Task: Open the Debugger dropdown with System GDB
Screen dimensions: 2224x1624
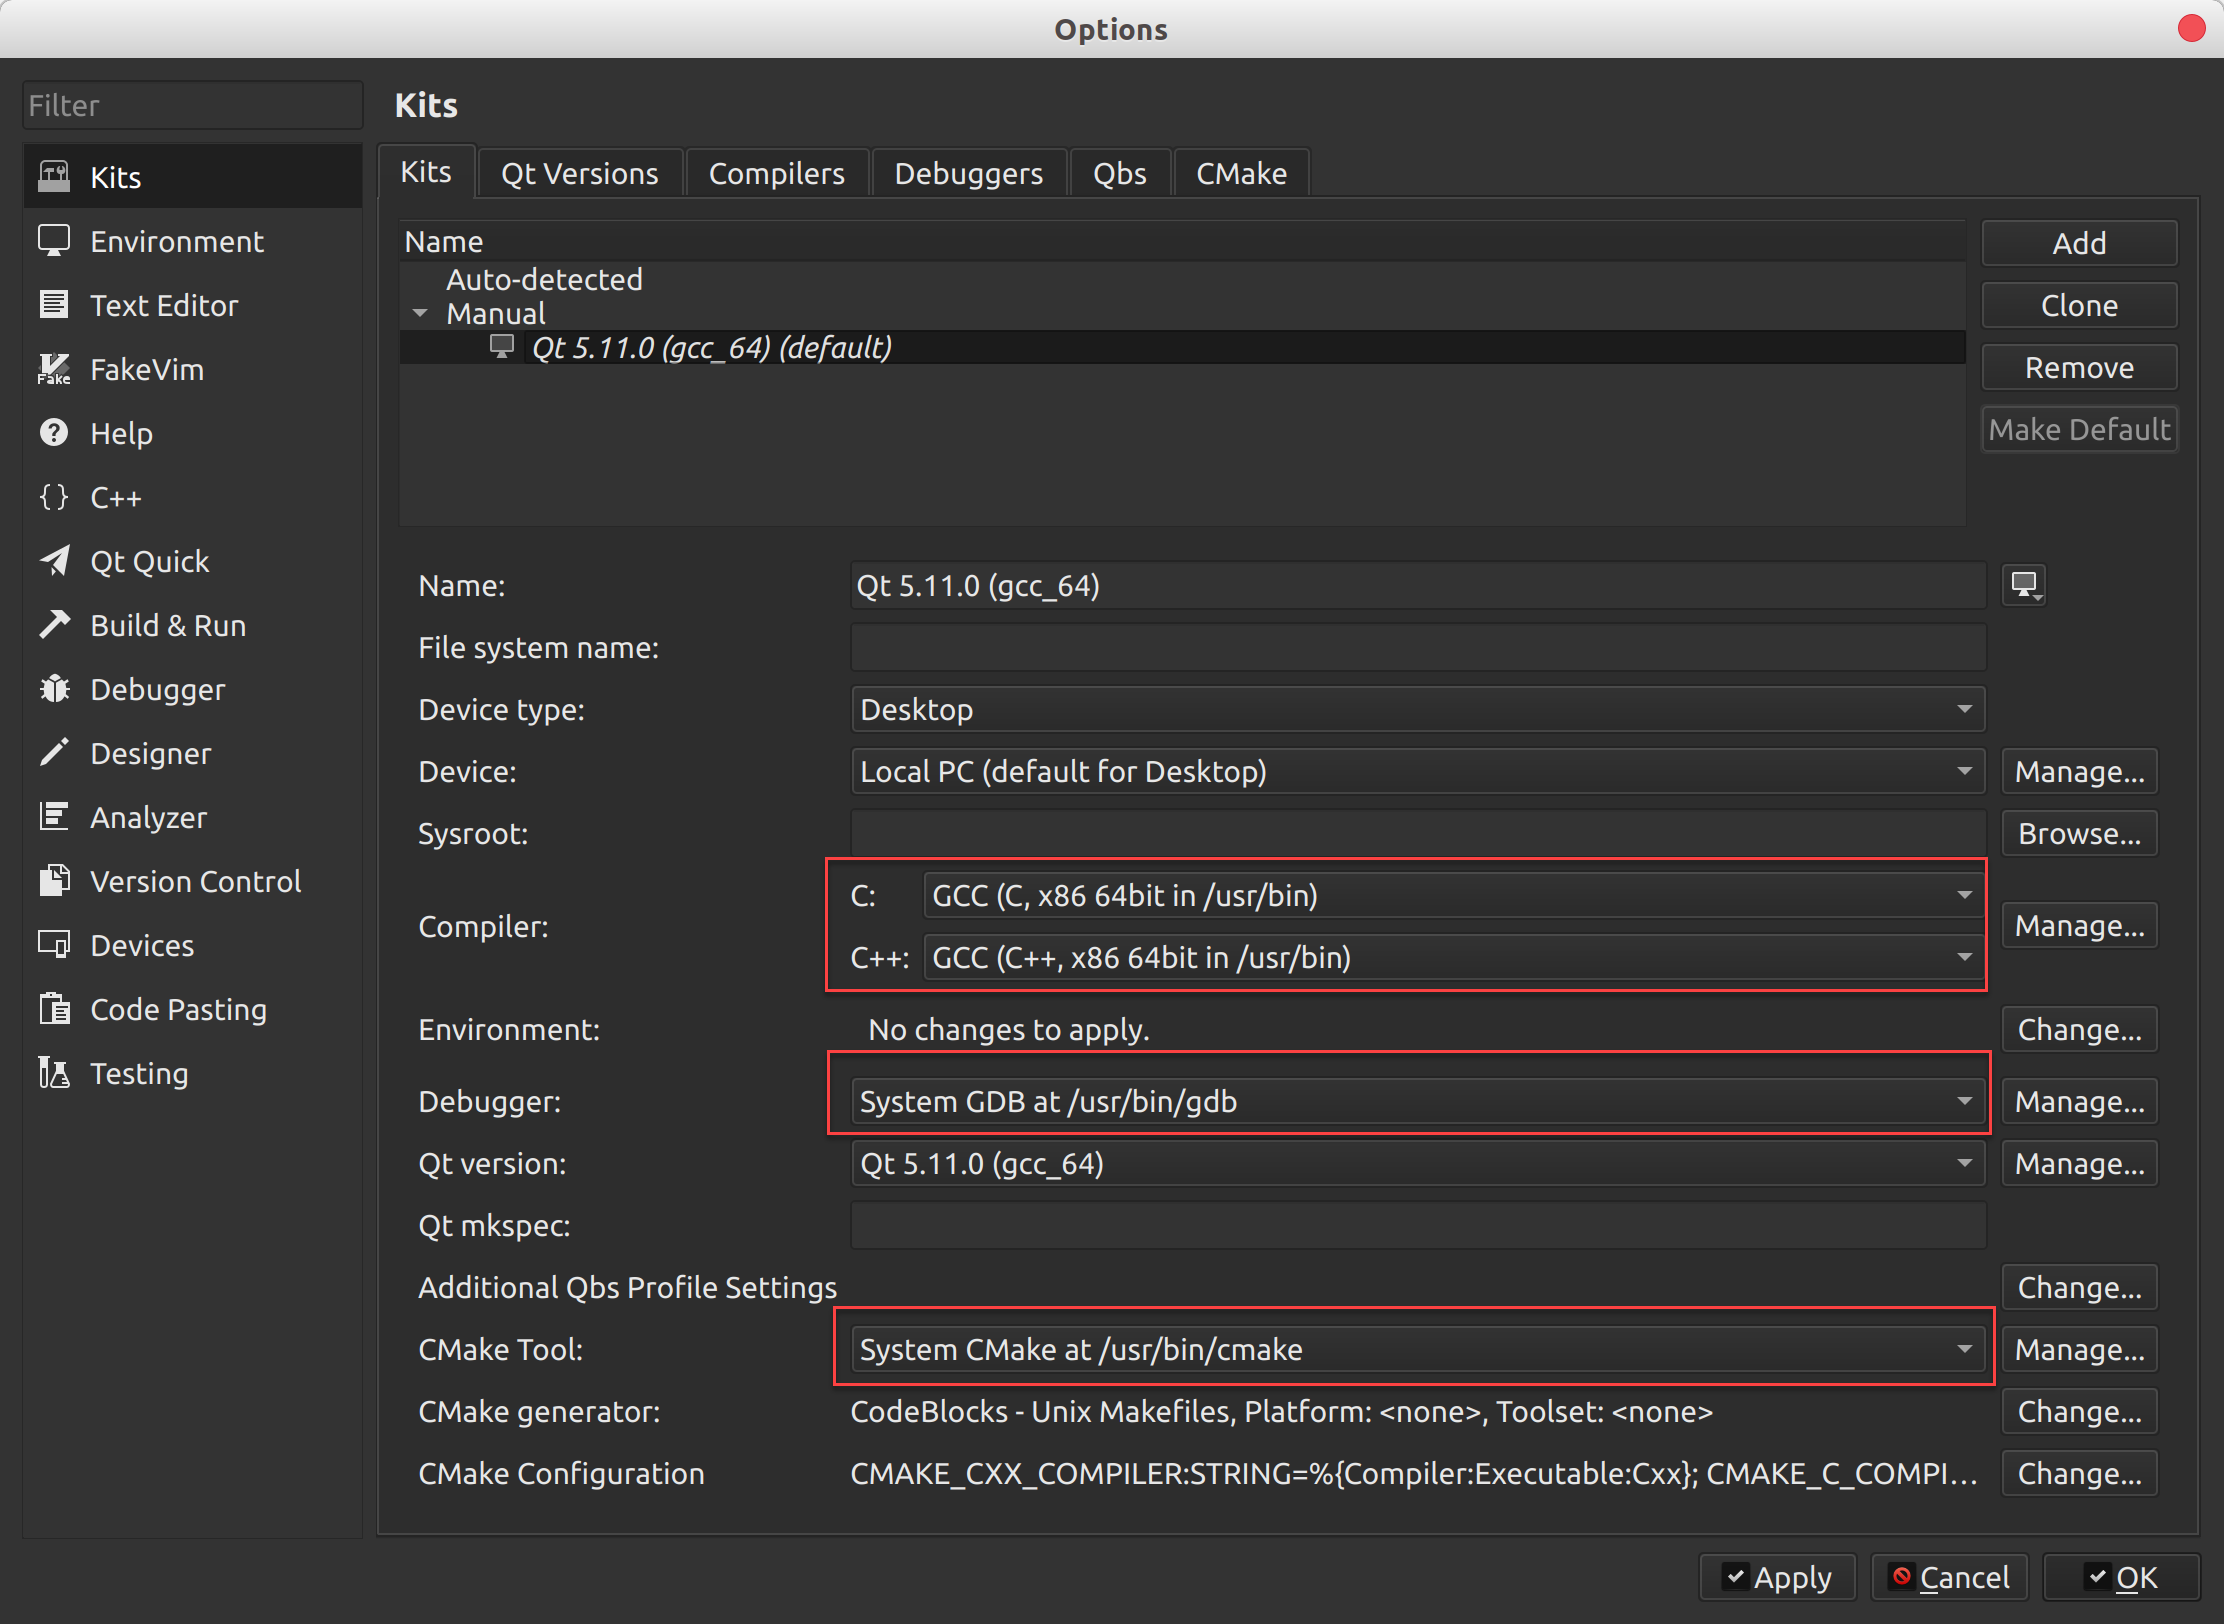Action: point(1418,1101)
